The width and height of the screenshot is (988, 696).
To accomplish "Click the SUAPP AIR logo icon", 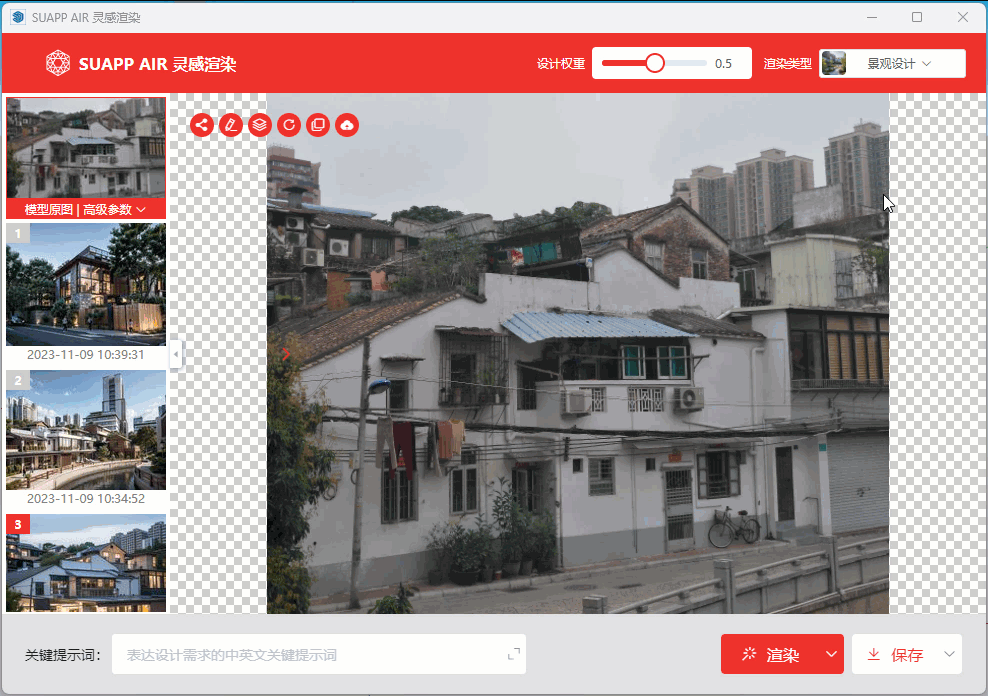I will coord(58,63).
